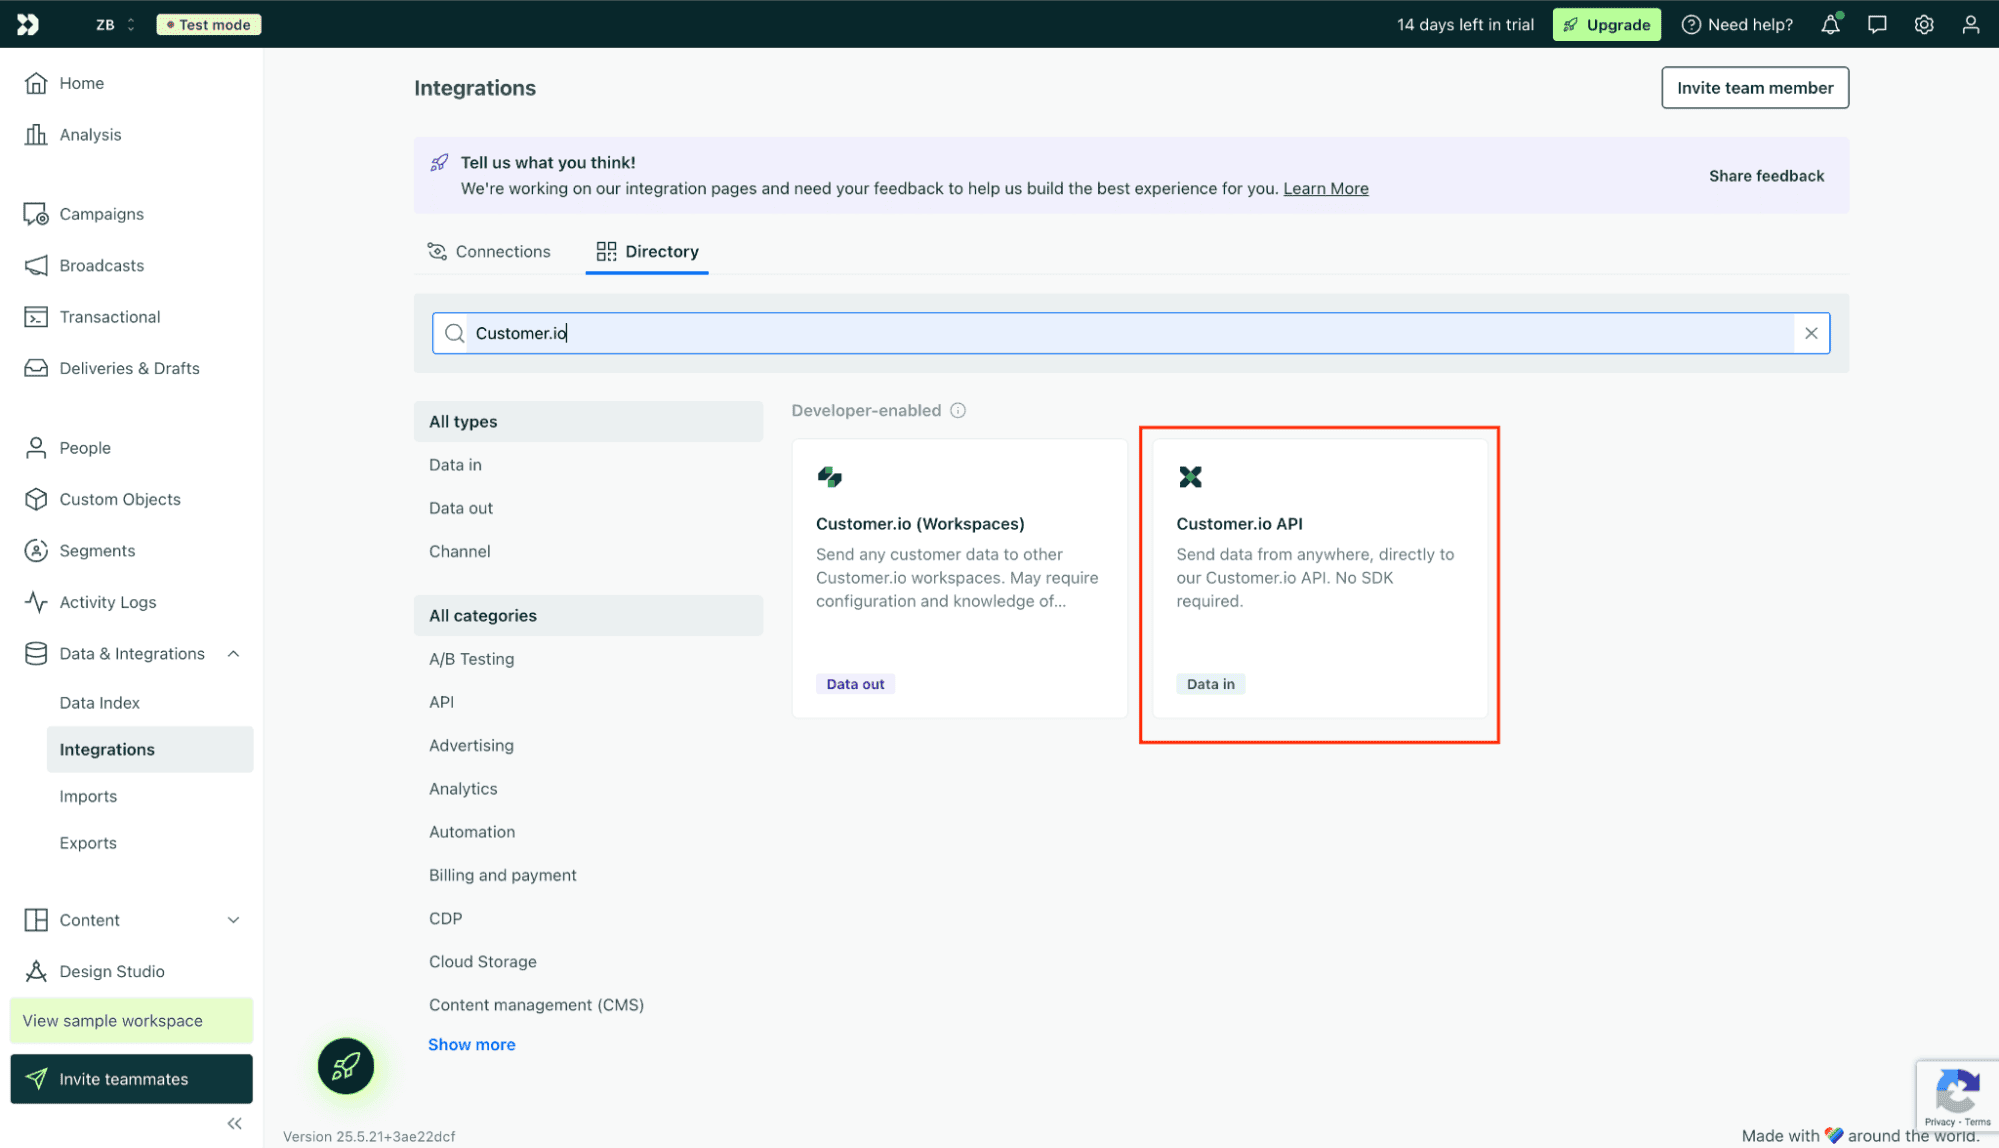Image resolution: width=1999 pixels, height=1148 pixels.
Task: Click the Invite team member button
Action: pos(1754,87)
